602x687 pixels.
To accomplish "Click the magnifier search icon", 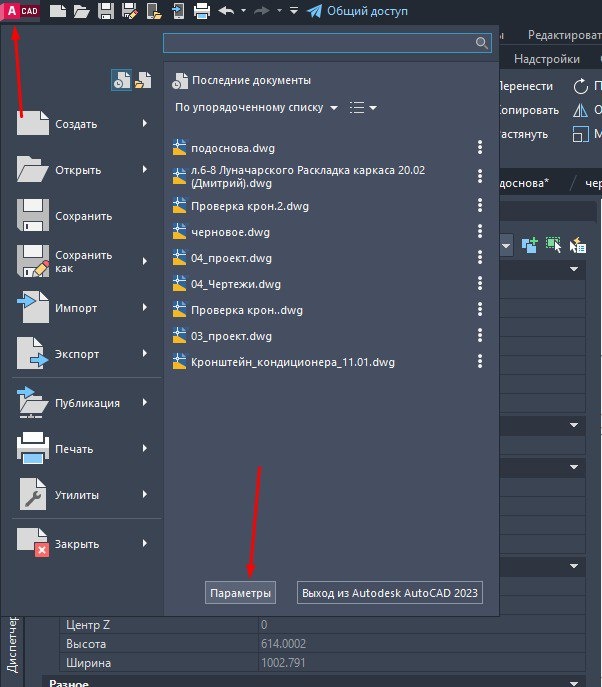I will [x=482, y=43].
